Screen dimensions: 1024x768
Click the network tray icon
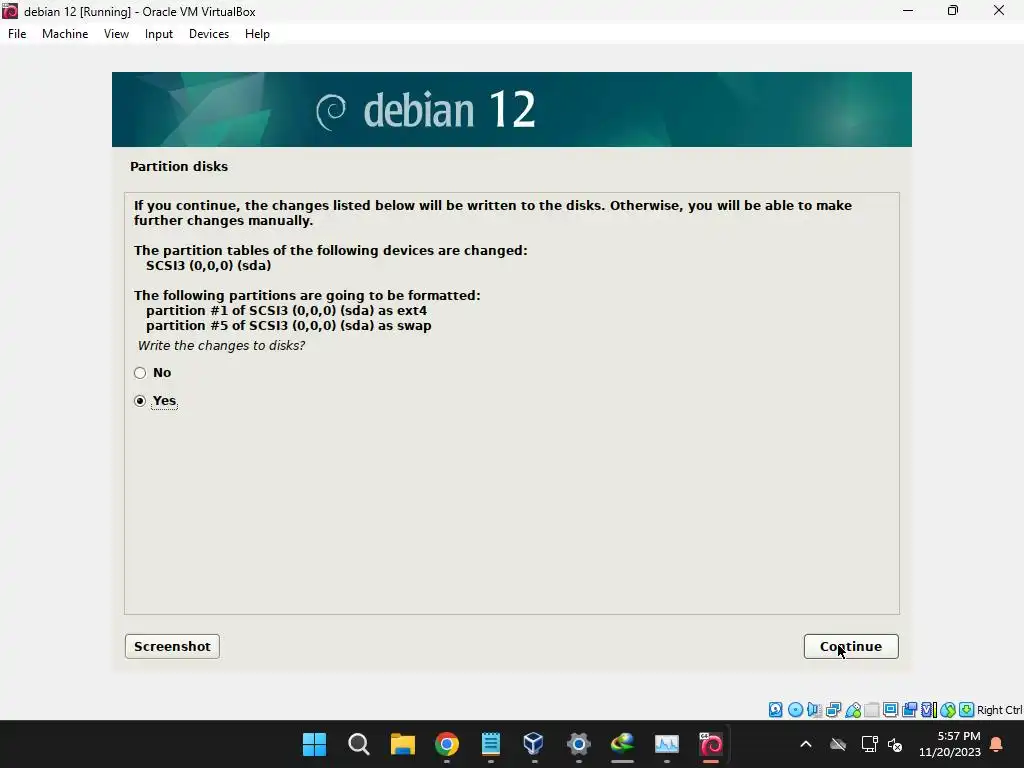(x=869, y=744)
